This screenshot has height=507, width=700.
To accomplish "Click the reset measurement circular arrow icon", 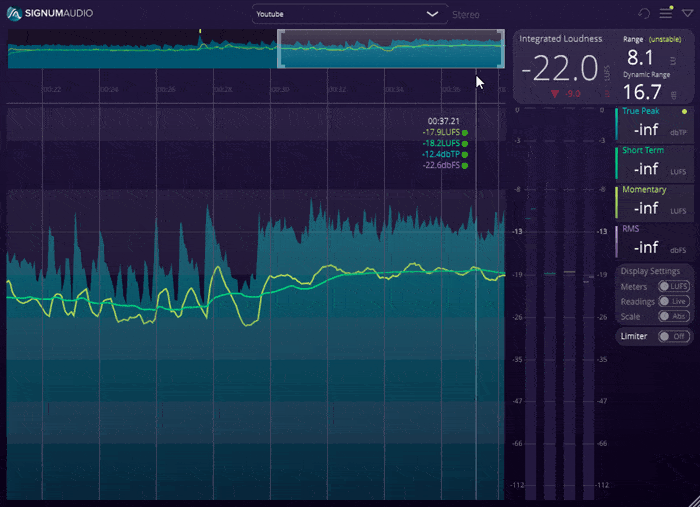I will pyautogui.click(x=643, y=14).
